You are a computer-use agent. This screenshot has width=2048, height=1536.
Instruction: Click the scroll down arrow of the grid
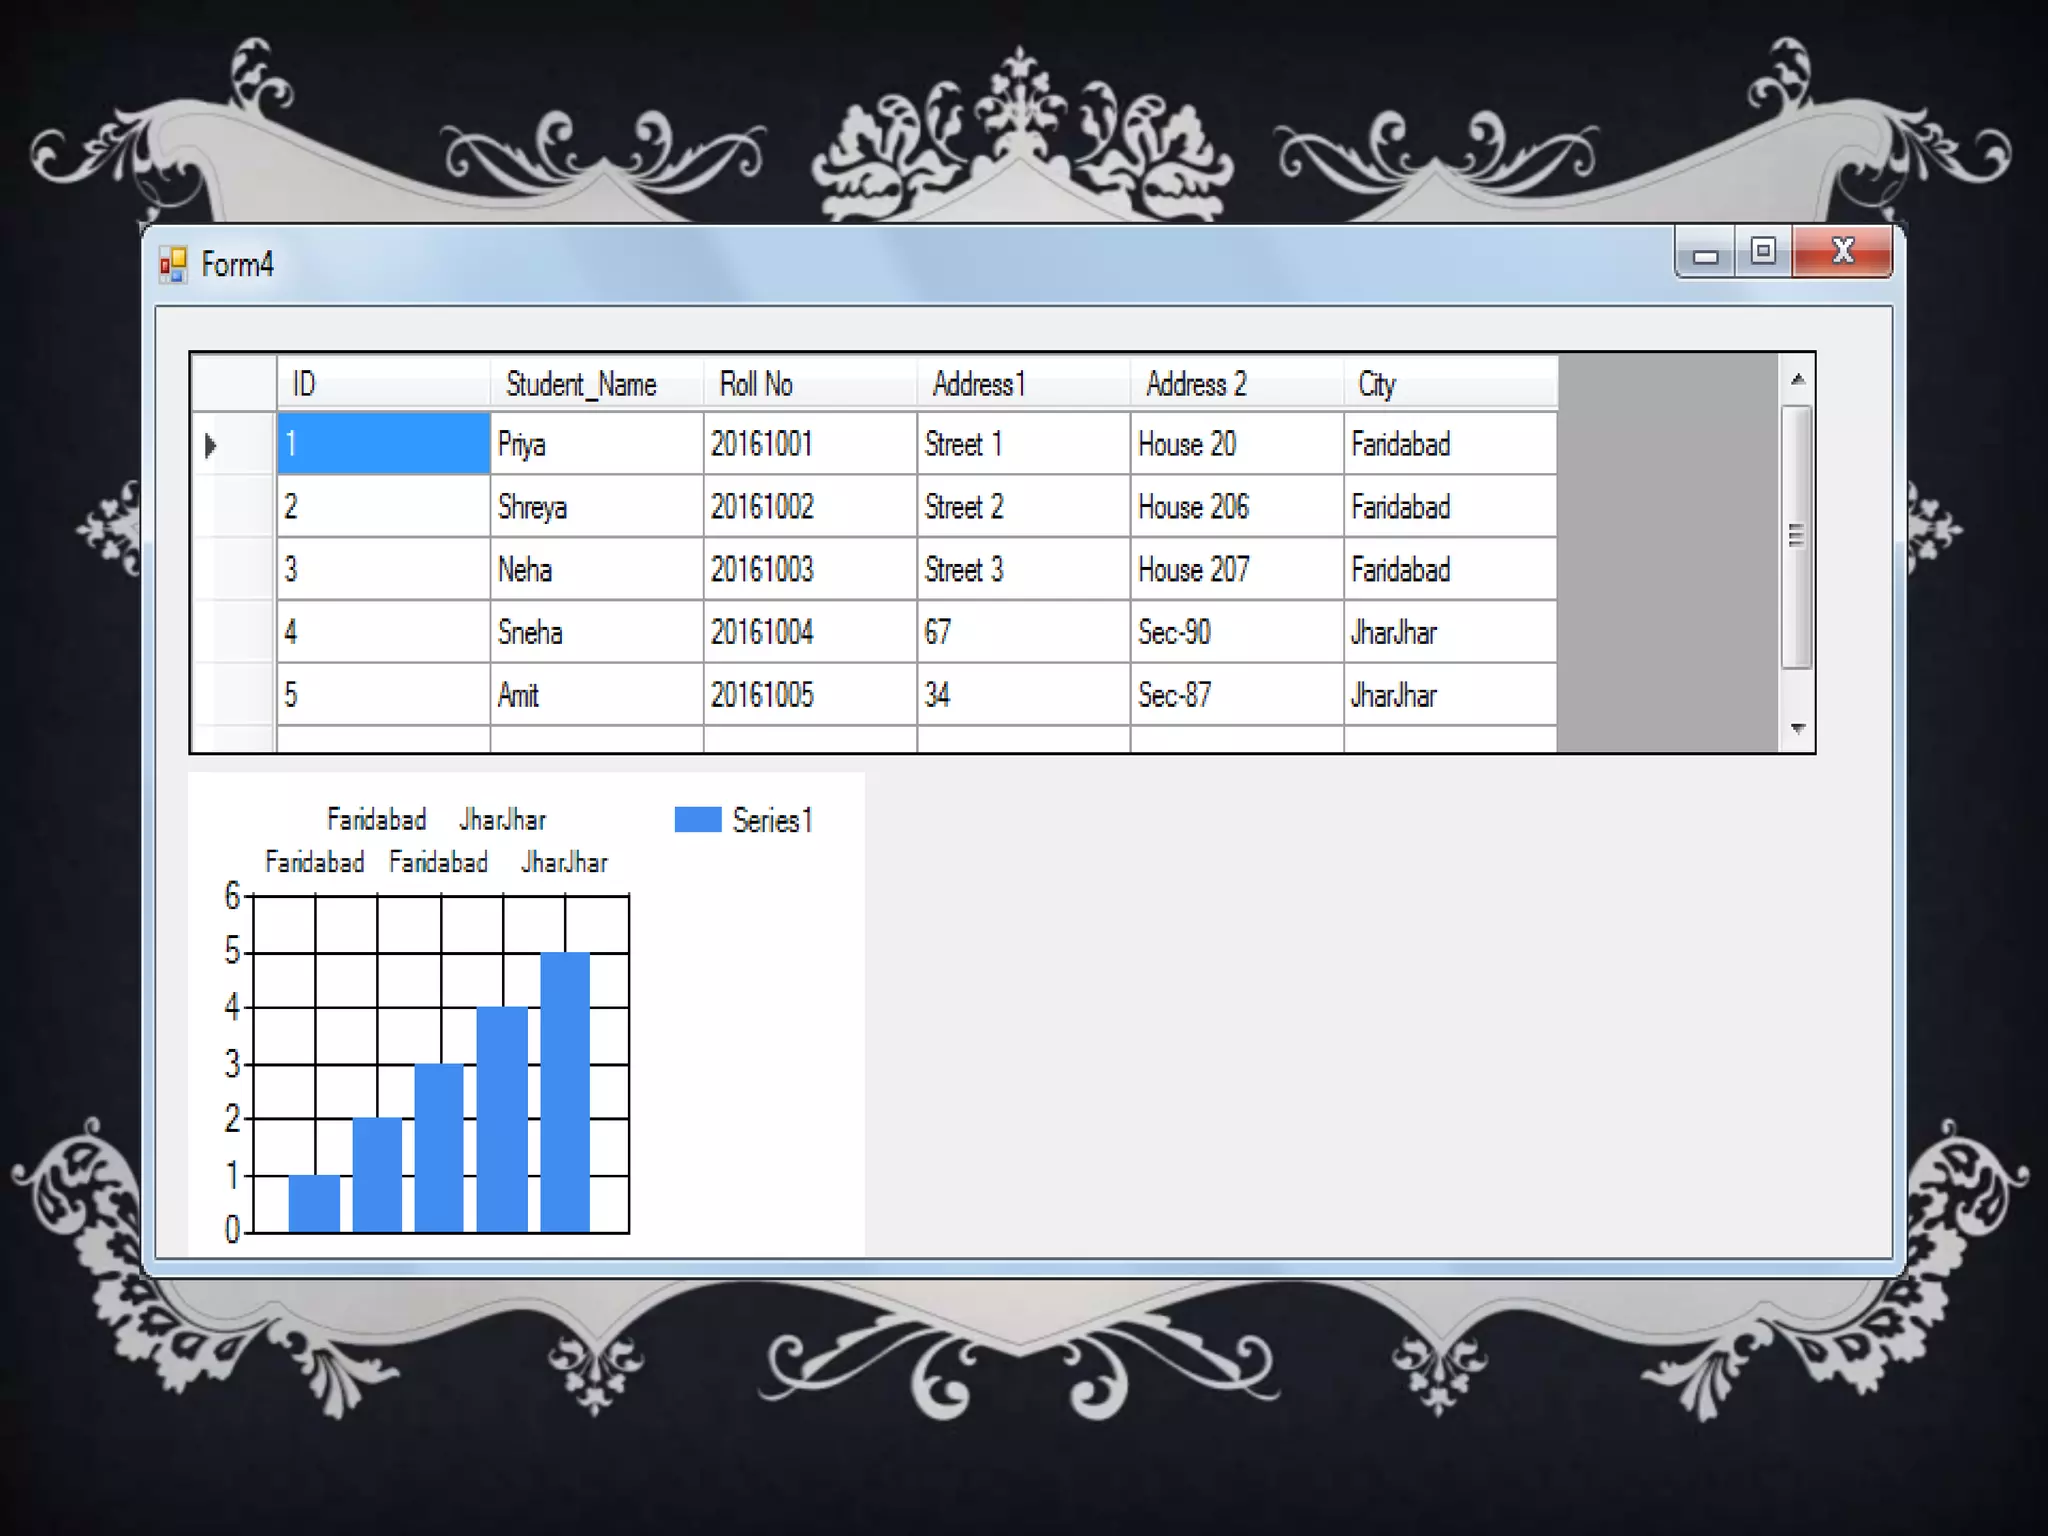coord(1797,729)
